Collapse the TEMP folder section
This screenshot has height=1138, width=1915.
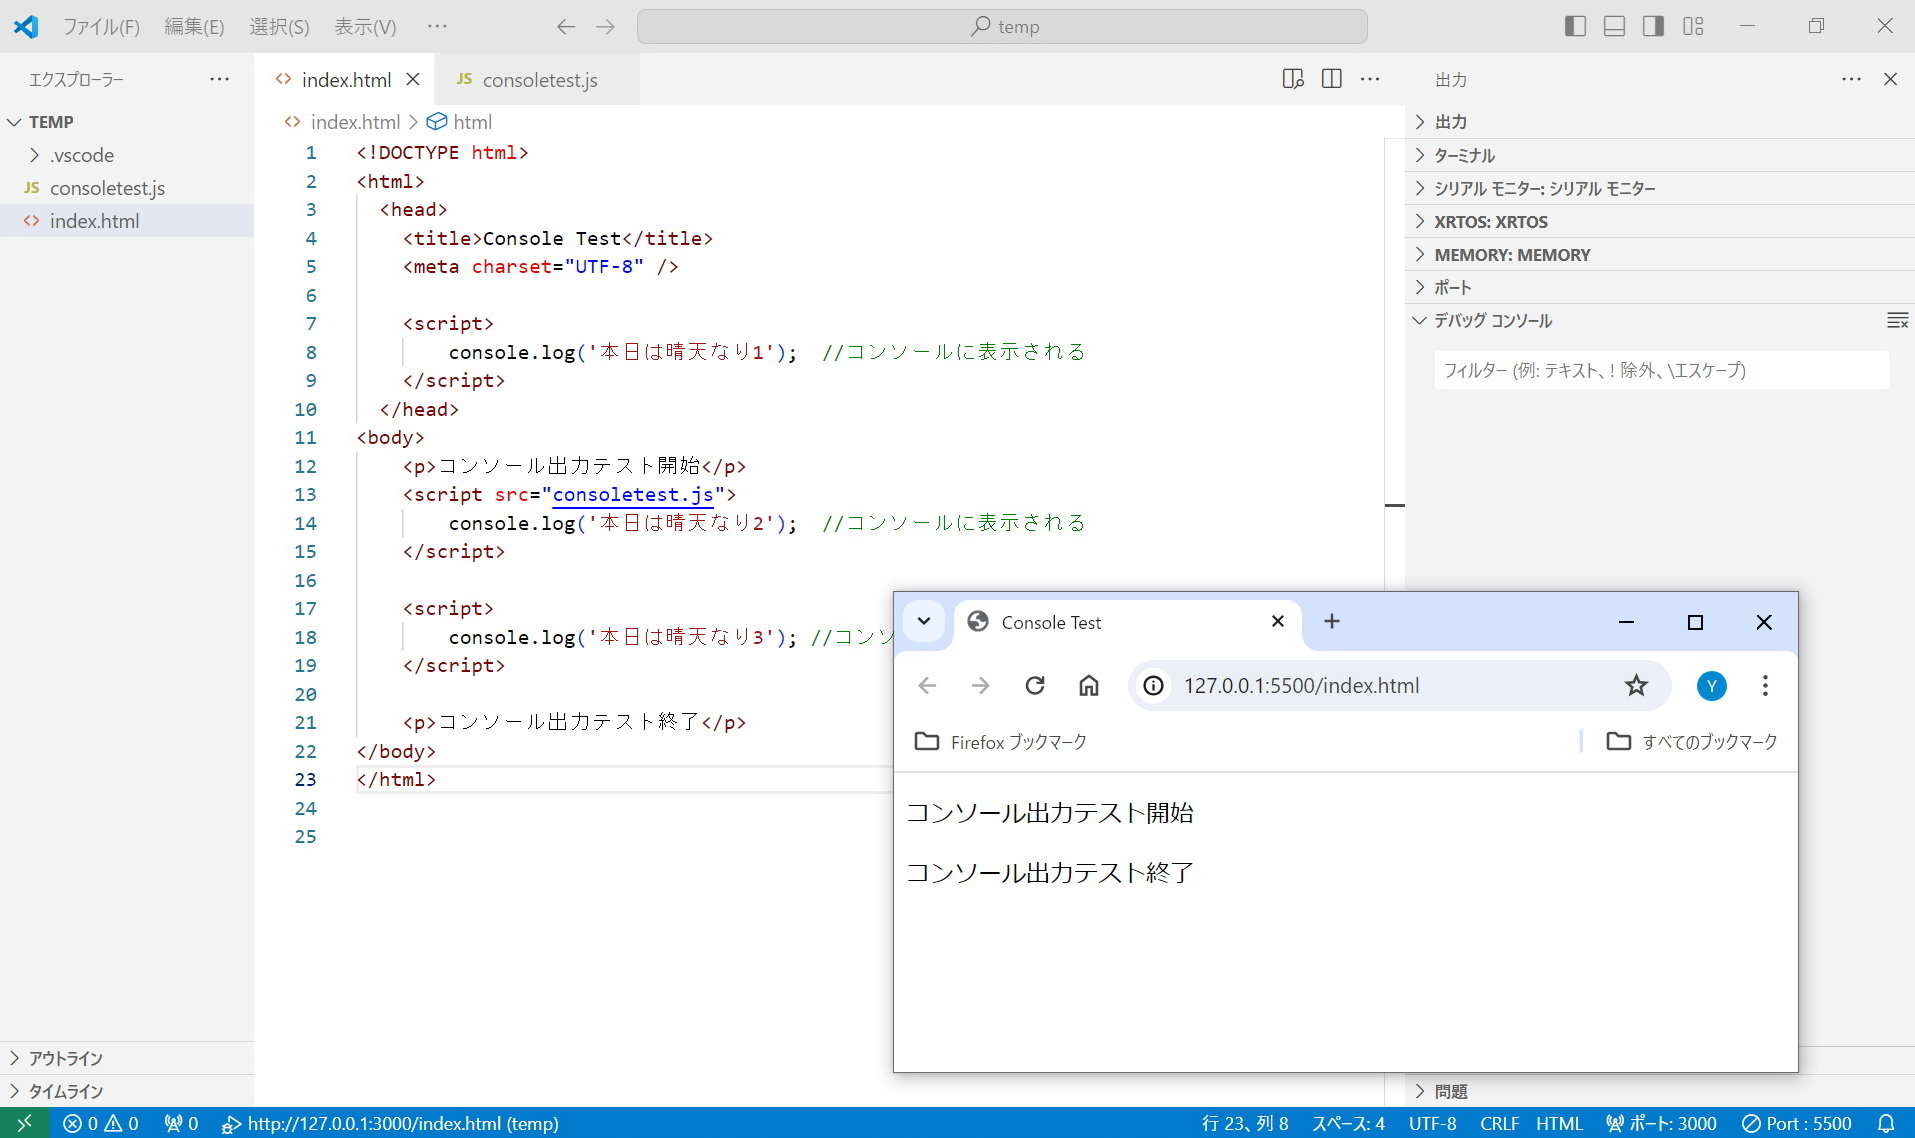(127, 122)
